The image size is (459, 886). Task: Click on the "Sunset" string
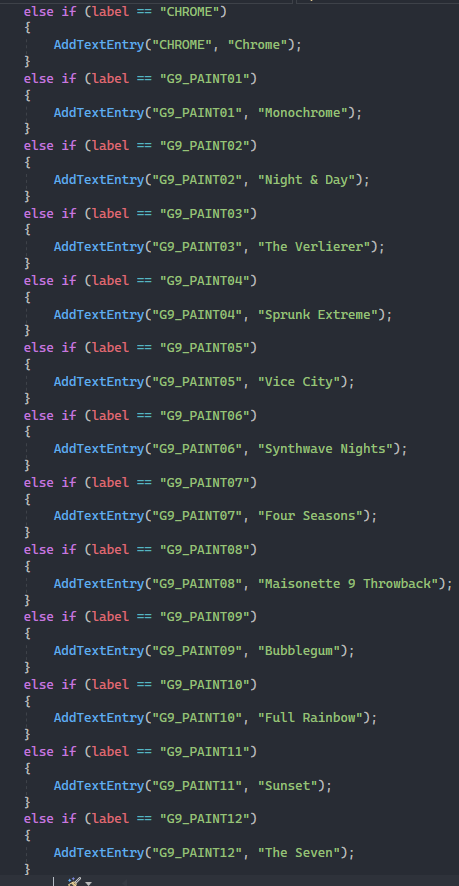click(x=288, y=785)
